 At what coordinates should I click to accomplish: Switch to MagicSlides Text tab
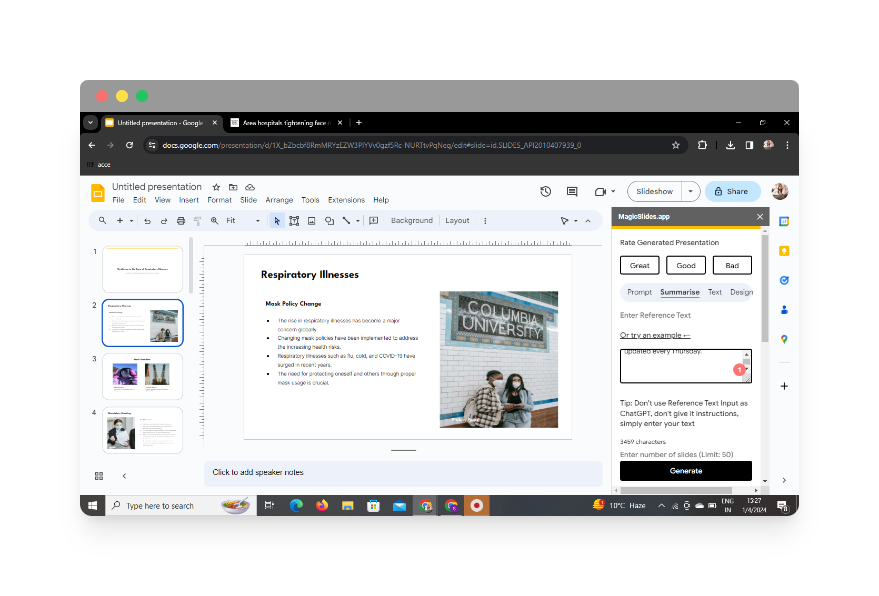pyautogui.click(x=715, y=292)
